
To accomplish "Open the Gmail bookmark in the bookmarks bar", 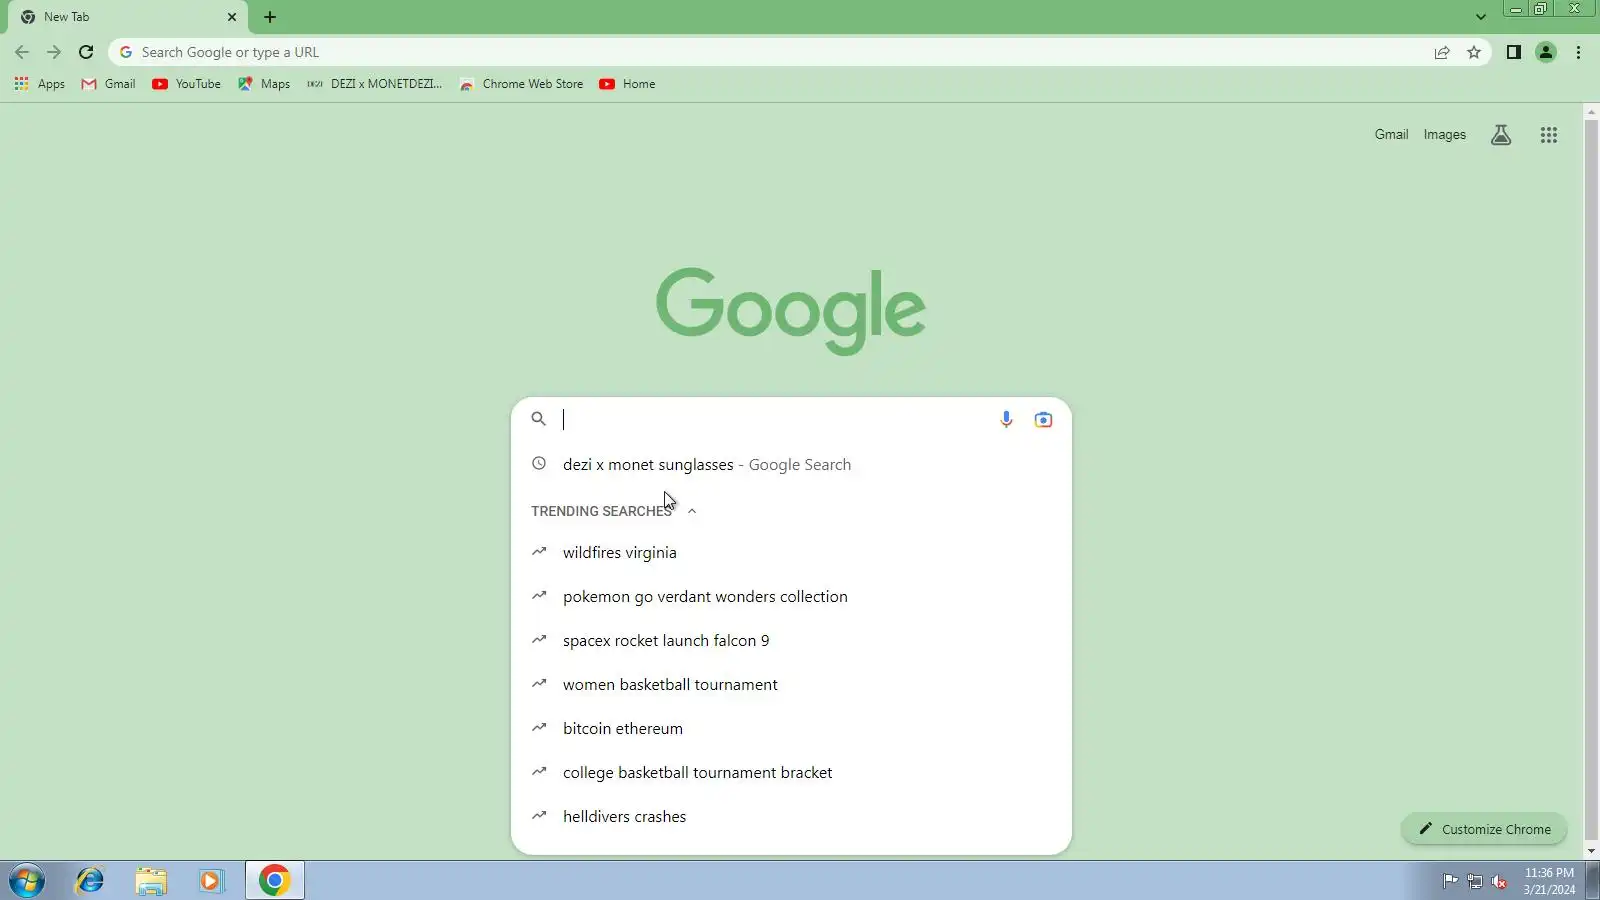I will click(x=109, y=84).
